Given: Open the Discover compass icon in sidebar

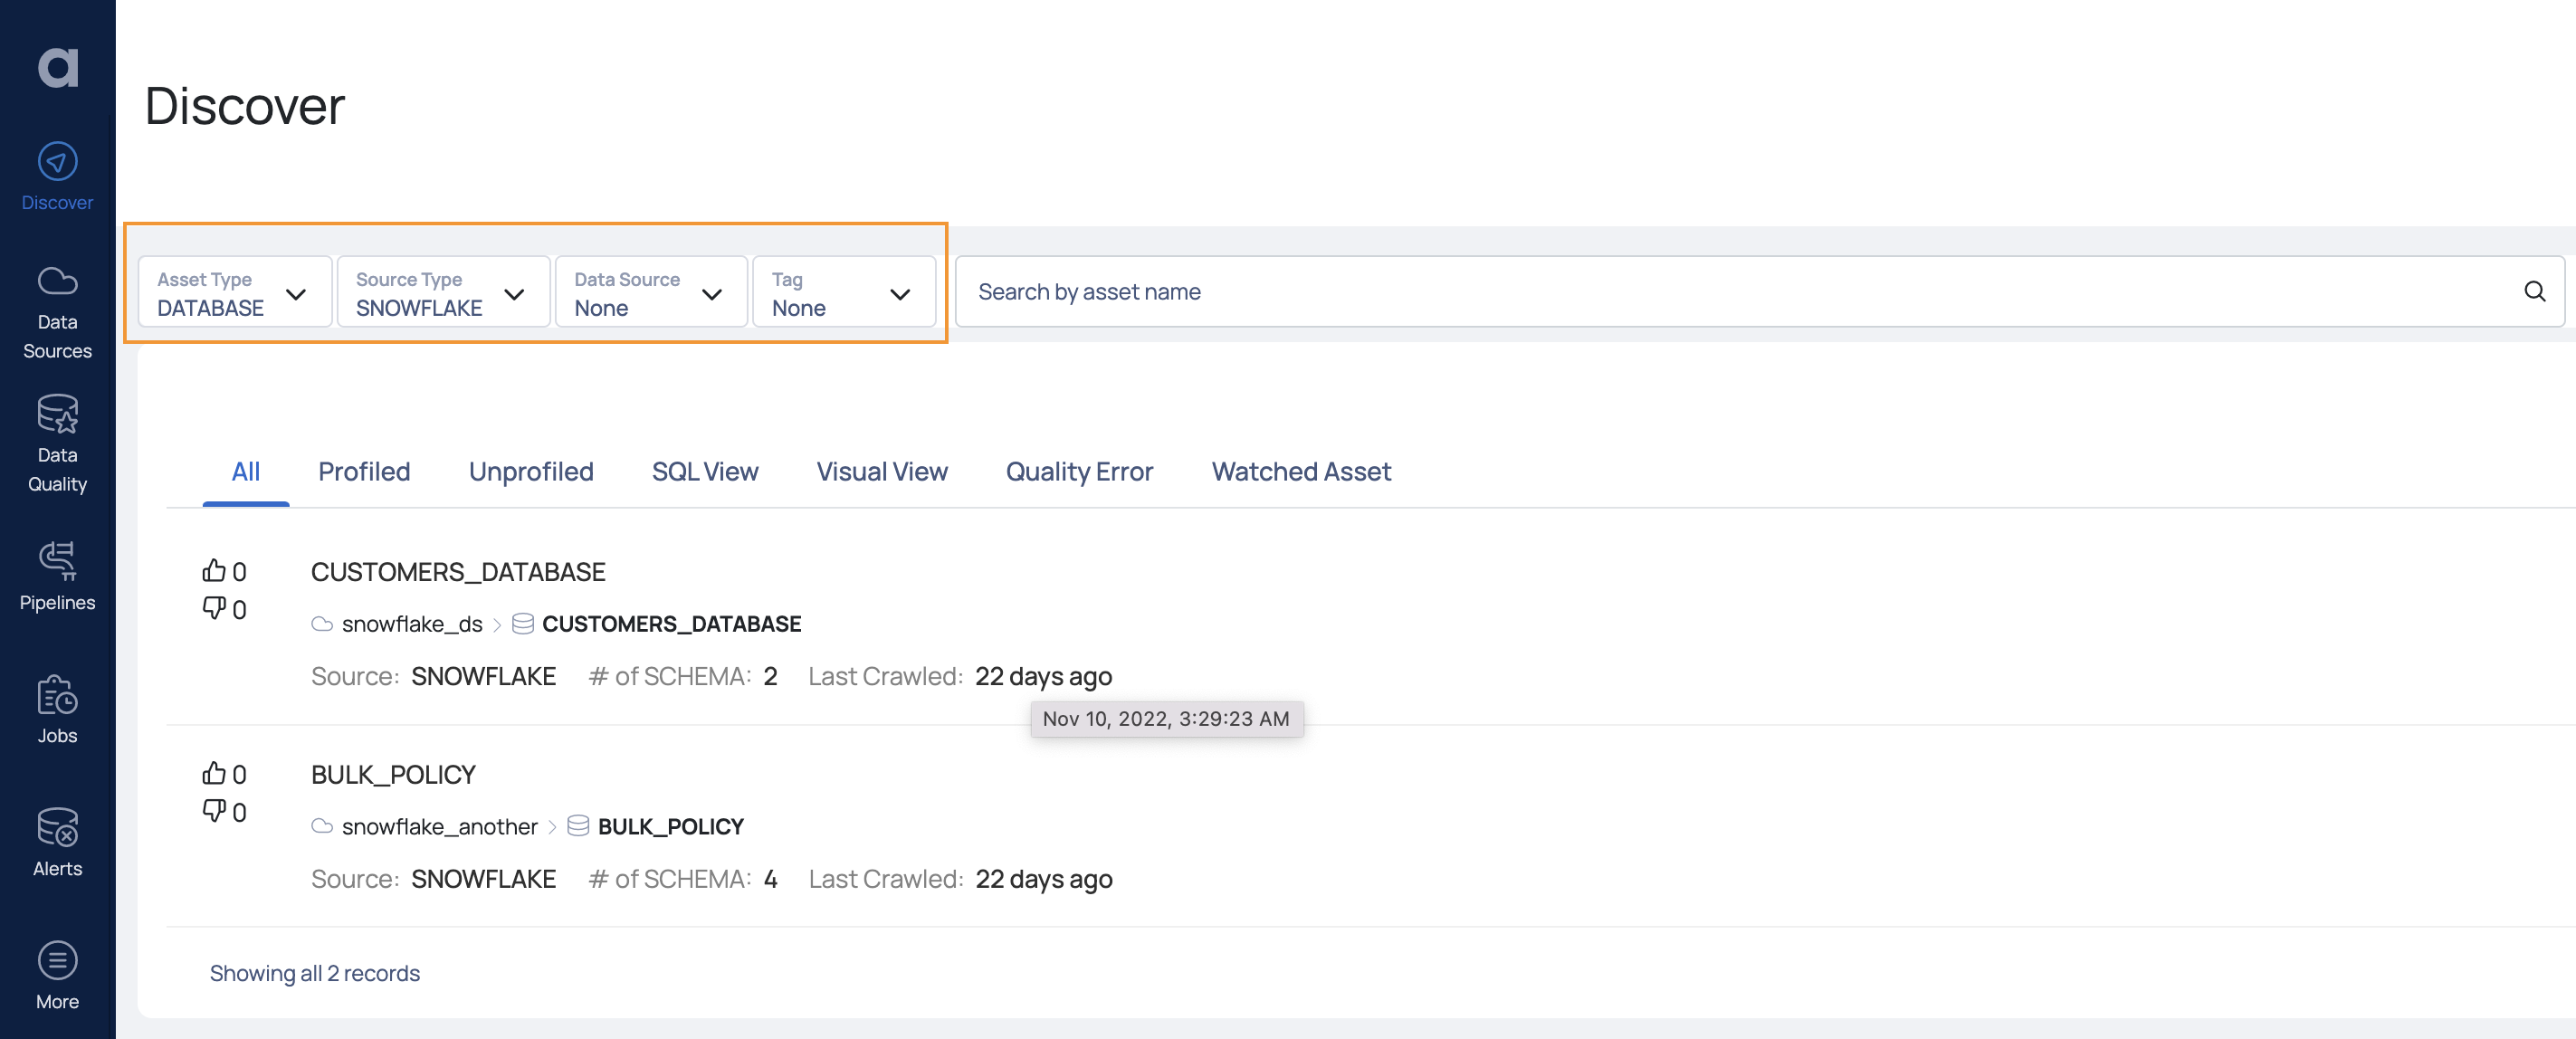Looking at the screenshot, I should pyautogui.click(x=57, y=162).
